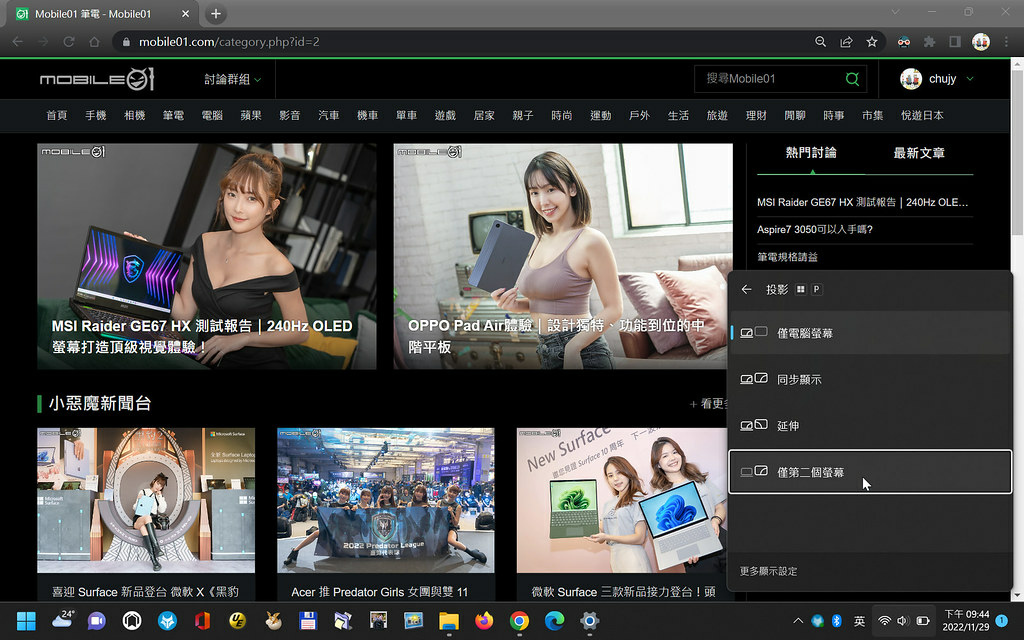
Task: Select 僅第二個螢幕 projection mode
Action: click(870, 472)
